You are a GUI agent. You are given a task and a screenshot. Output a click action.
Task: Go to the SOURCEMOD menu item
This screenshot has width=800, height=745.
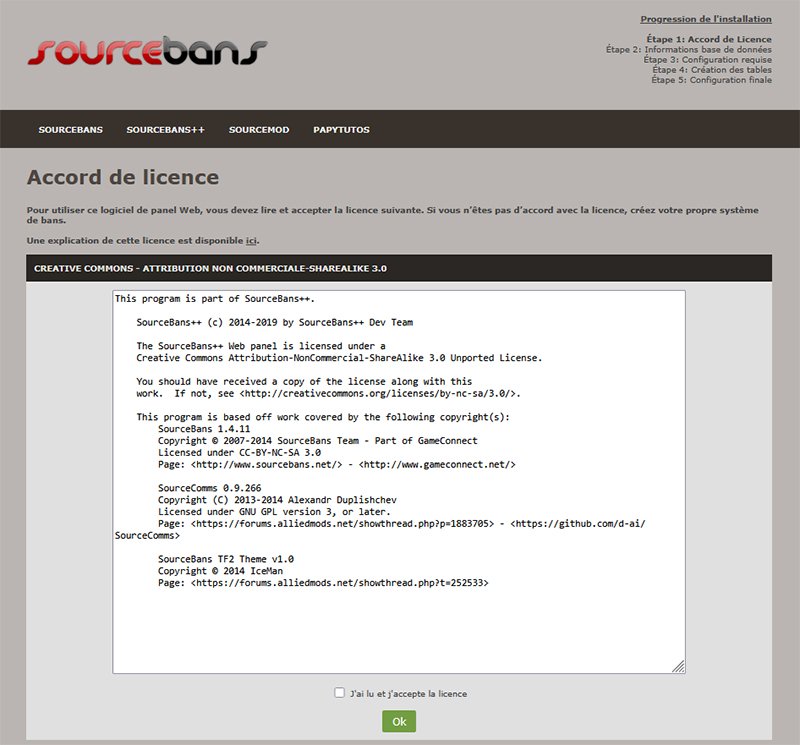[258, 130]
